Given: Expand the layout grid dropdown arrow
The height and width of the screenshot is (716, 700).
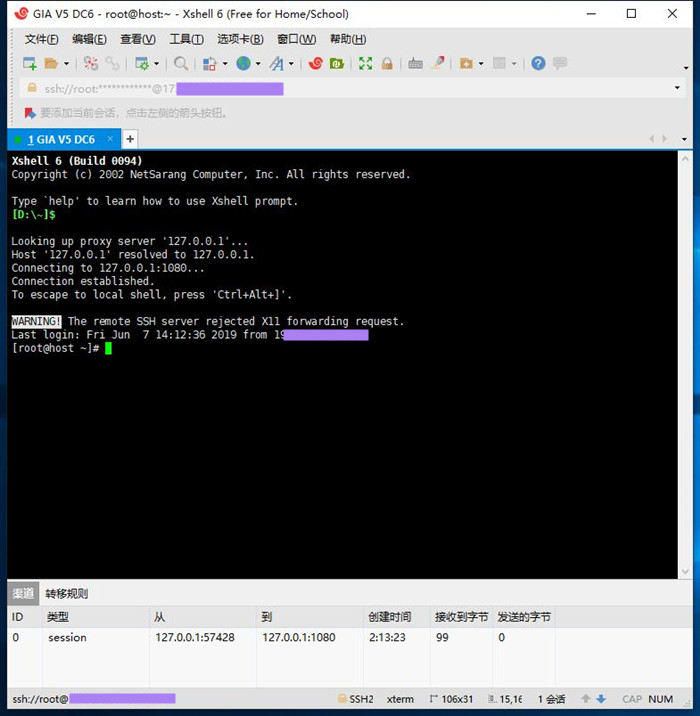Looking at the screenshot, I should click(514, 63).
